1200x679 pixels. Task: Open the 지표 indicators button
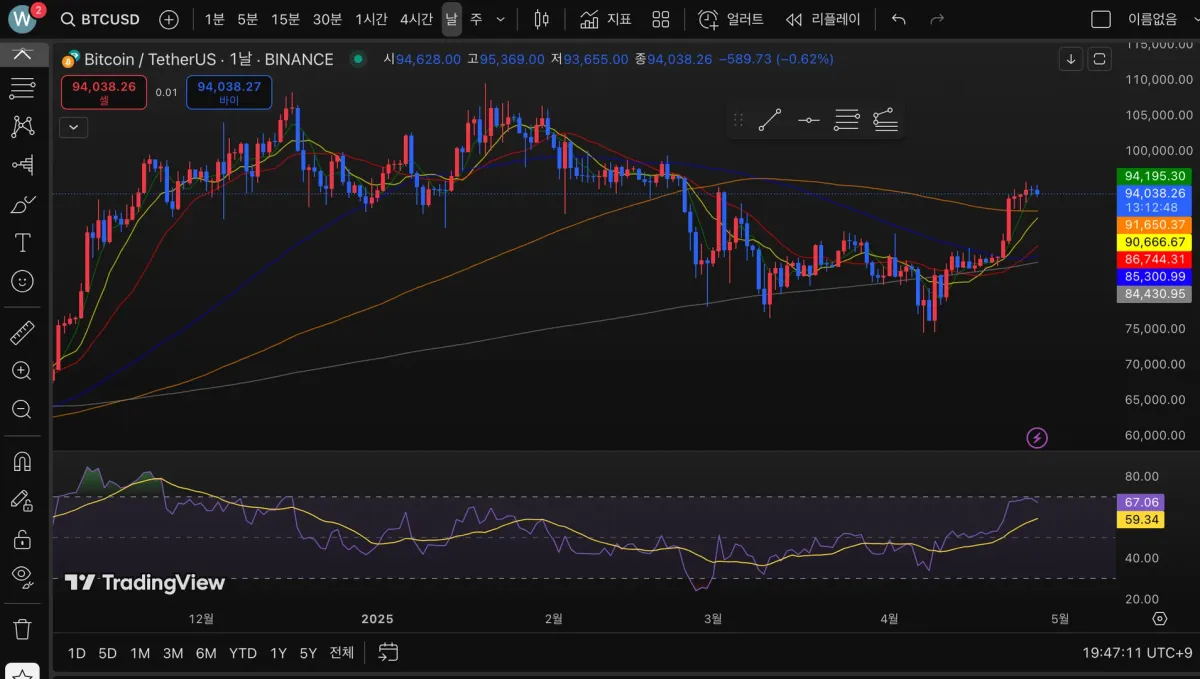click(x=606, y=19)
